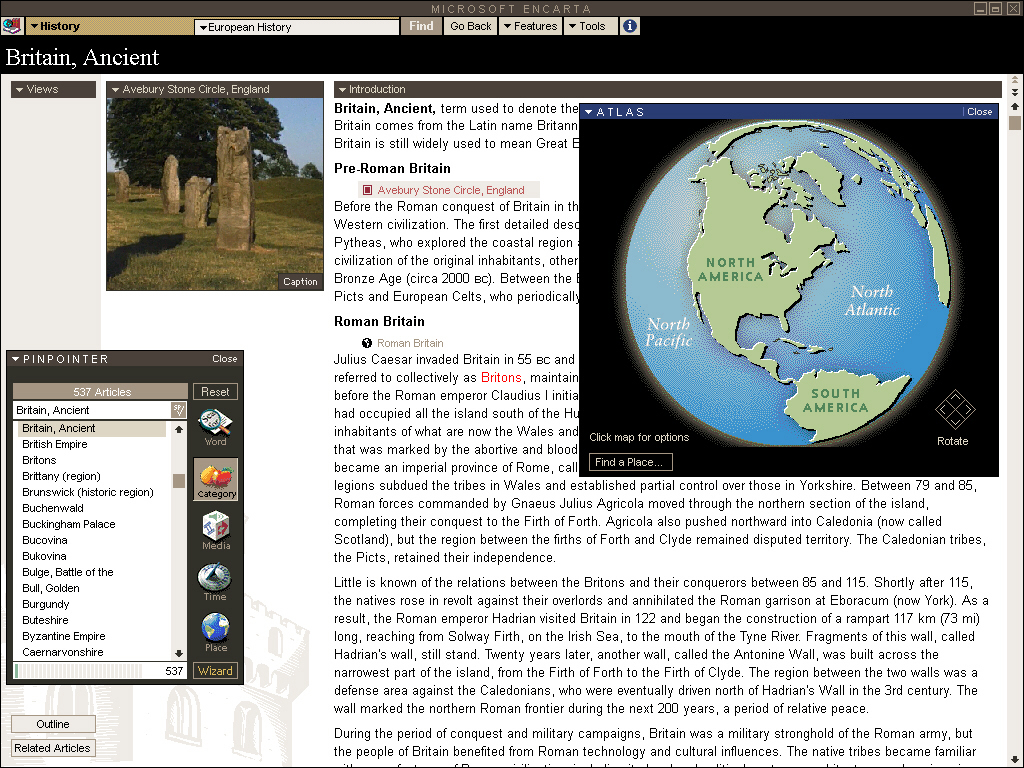Select highlighted Britain, Ancient list entry
This screenshot has height=768, width=1024.
tap(91, 428)
